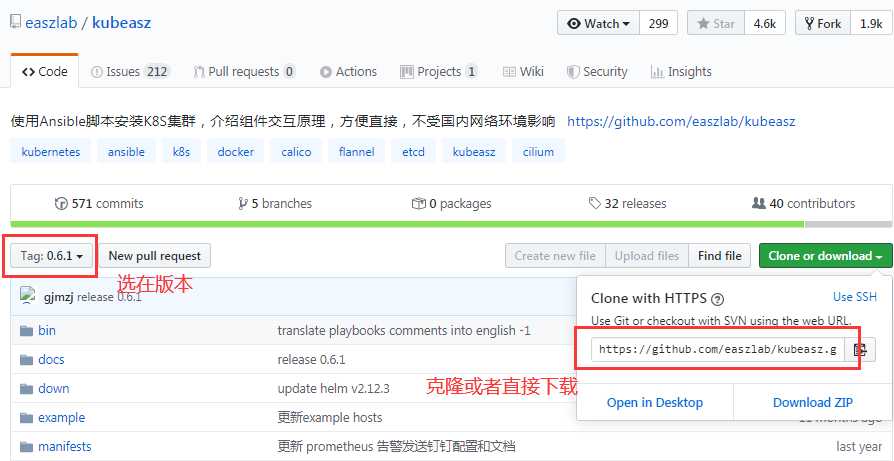Click the folder icon for manifests
The height and width of the screenshot is (461, 894).
tap(26, 447)
